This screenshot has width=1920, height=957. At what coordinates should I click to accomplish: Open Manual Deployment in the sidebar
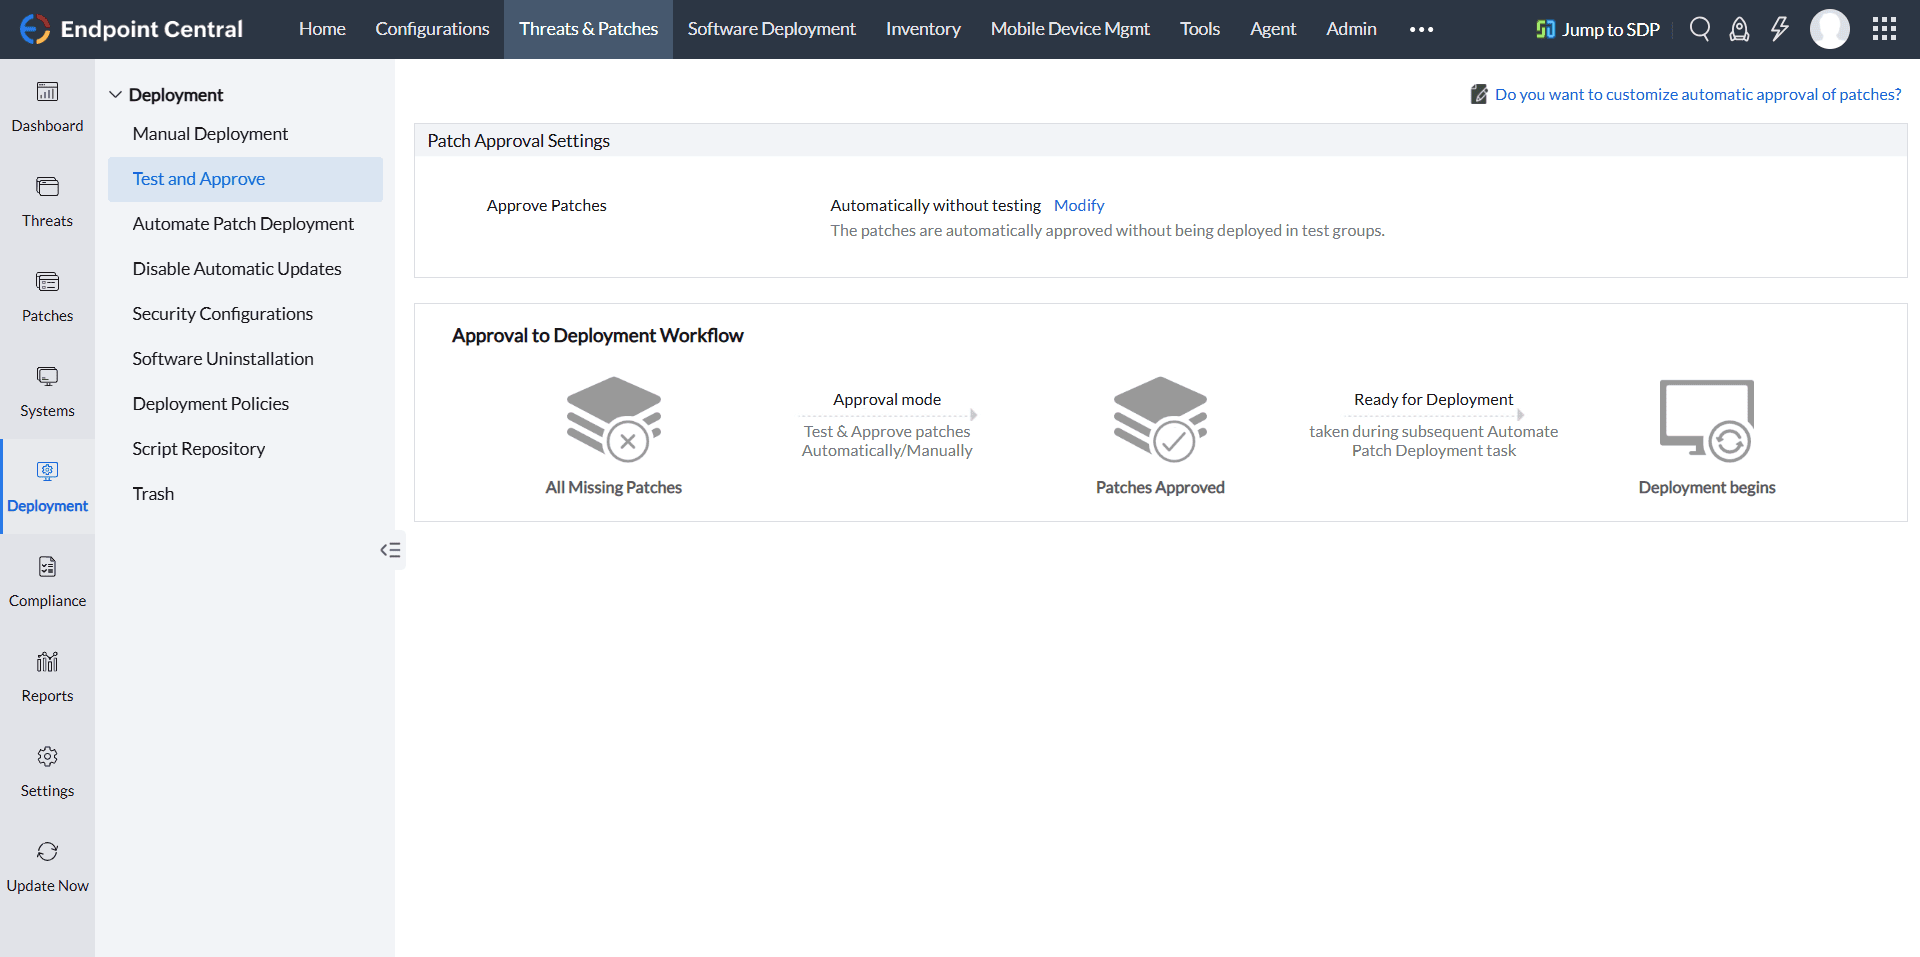pyautogui.click(x=245, y=134)
